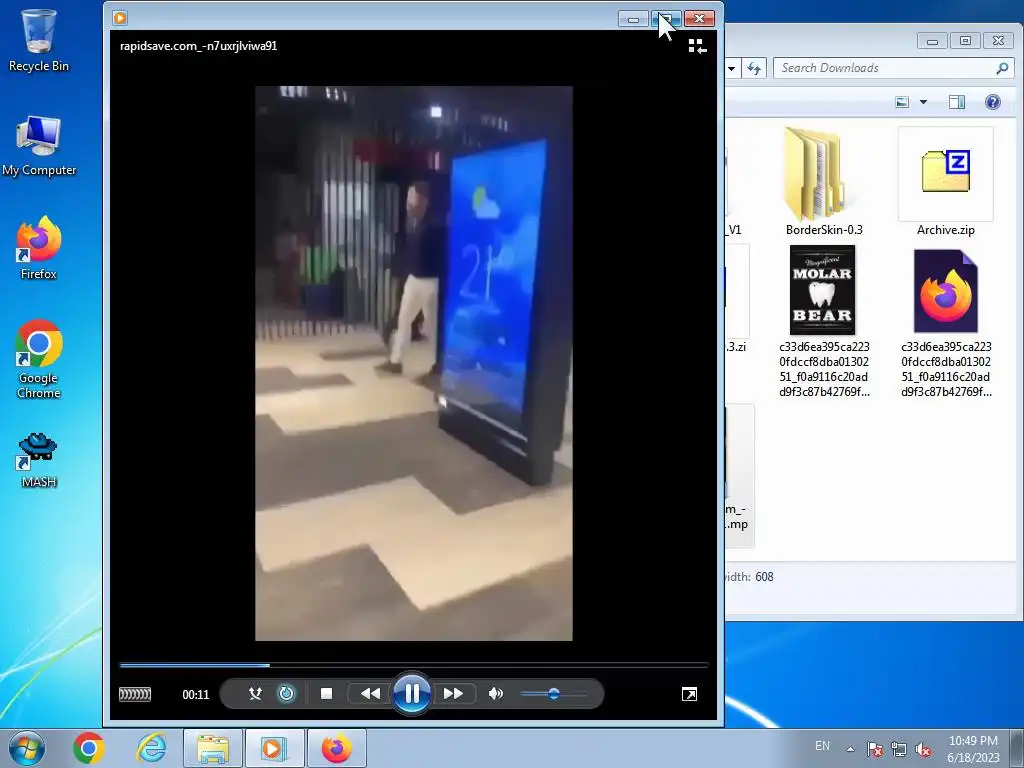This screenshot has width=1024, height=768.
Task: Click the rapidsave.com video title text
Action: (x=199, y=46)
